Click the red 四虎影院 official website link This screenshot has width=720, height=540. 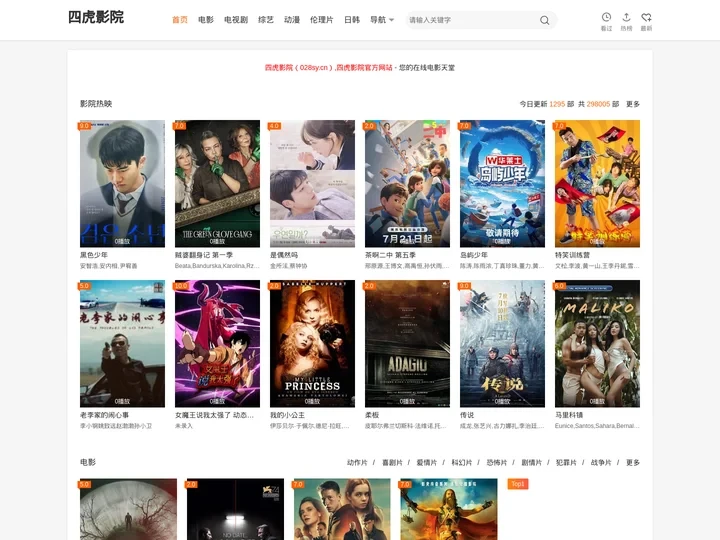328,68
